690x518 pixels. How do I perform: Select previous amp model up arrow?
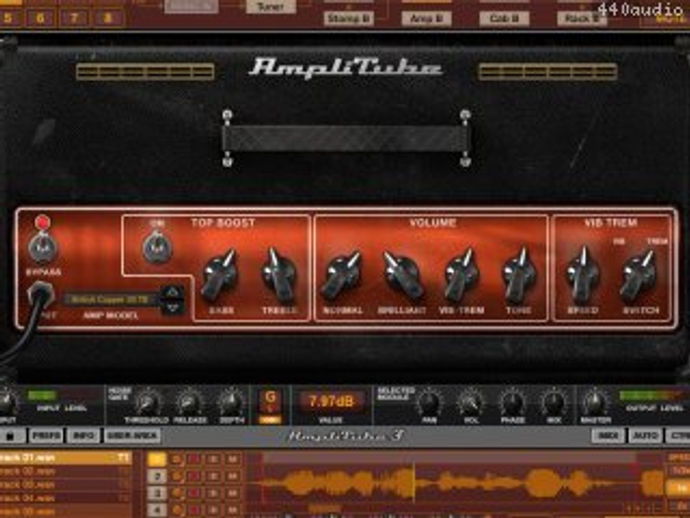tap(172, 292)
